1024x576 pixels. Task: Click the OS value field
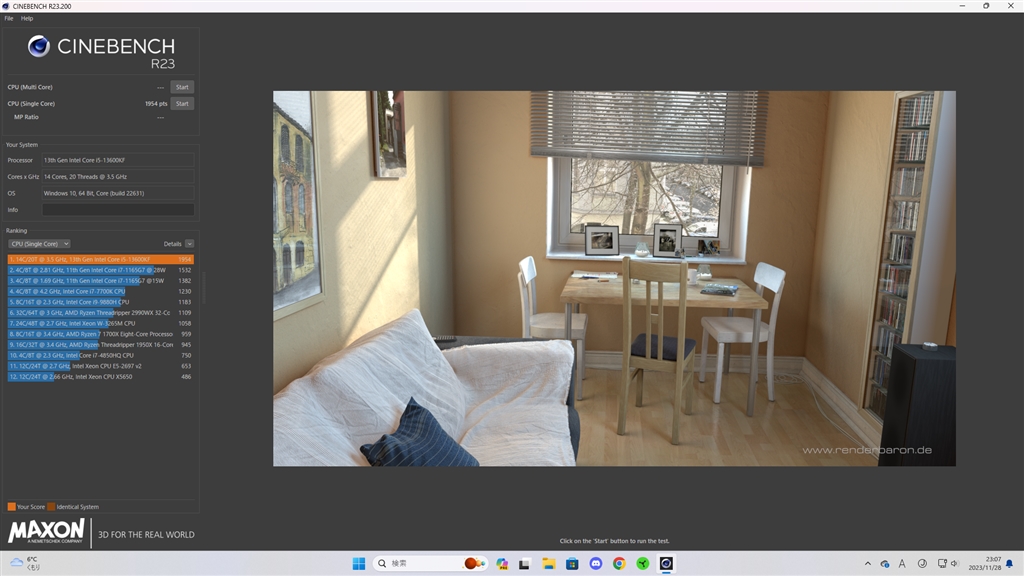[x=118, y=193]
